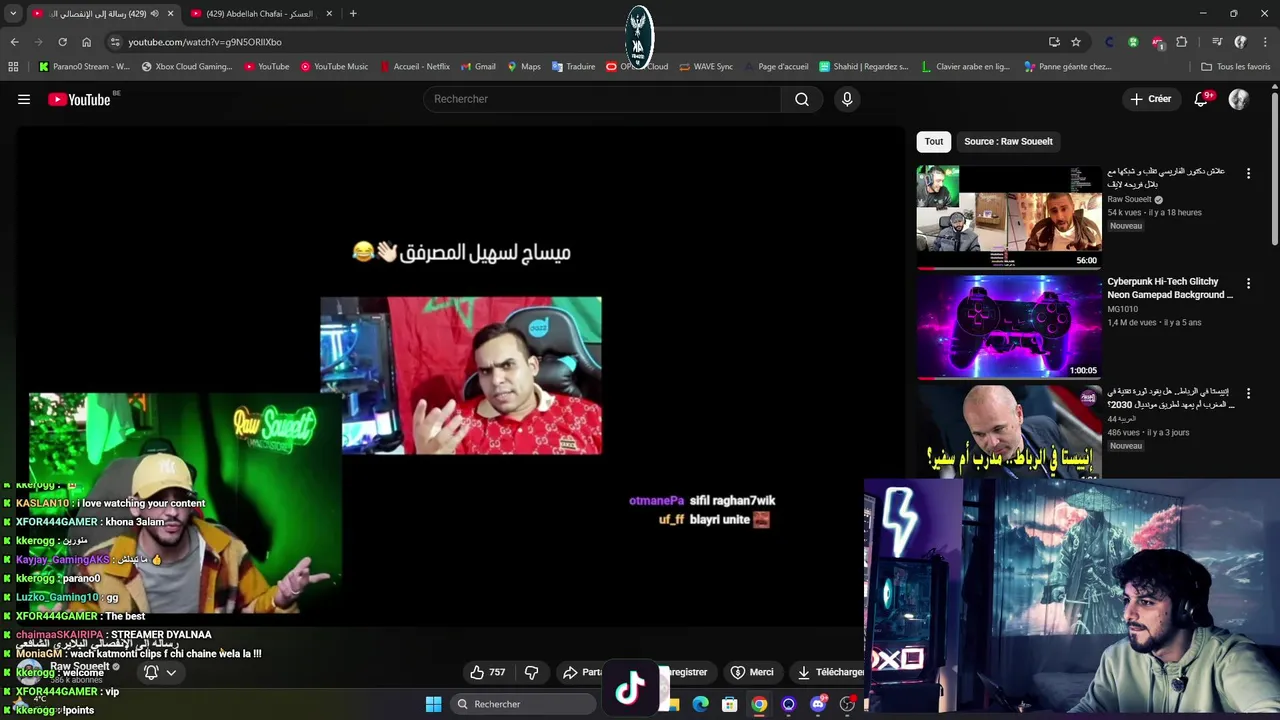This screenshot has width=1280, height=720.
Task: Switch to Chrome in the taskbar
Action: (x=759, y=704)
